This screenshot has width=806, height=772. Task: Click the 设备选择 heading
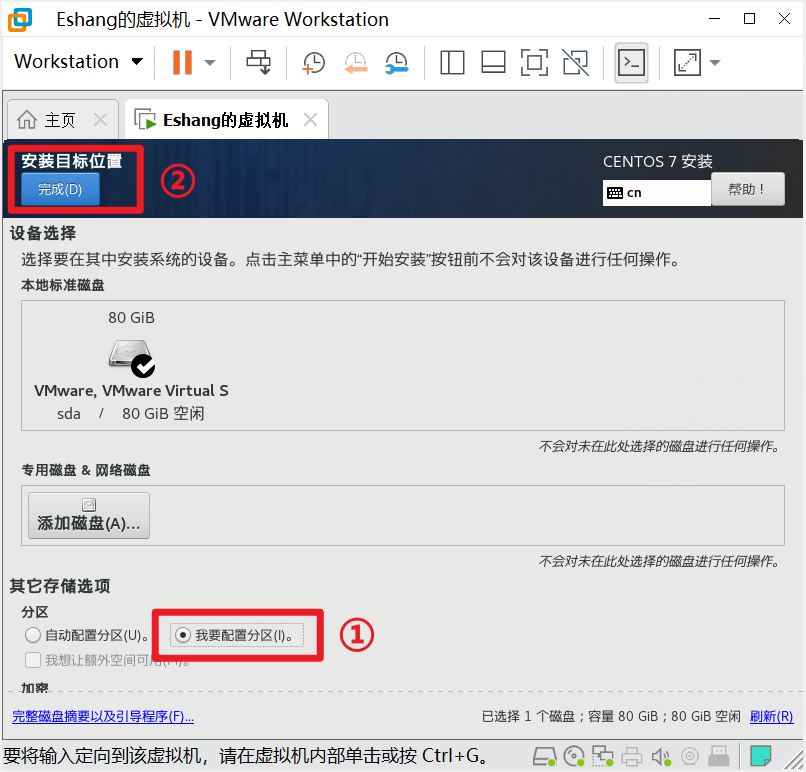click(x=43, y=233)
